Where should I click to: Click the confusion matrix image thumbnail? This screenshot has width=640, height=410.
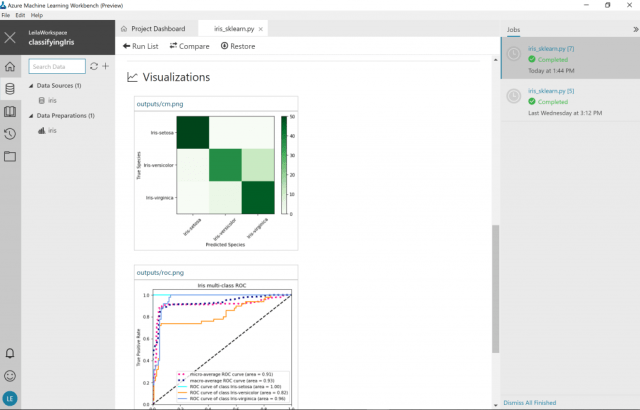pyautogui.click(x=216, y=180)
